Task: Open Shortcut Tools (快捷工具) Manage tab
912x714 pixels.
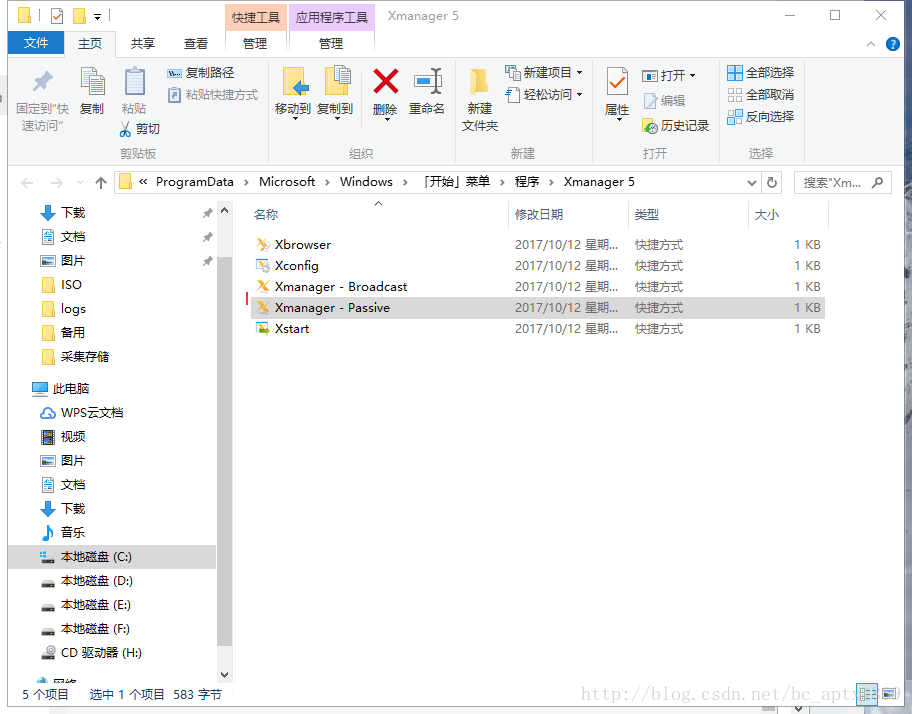Action: pyautogui.click(x=255, y=44)
